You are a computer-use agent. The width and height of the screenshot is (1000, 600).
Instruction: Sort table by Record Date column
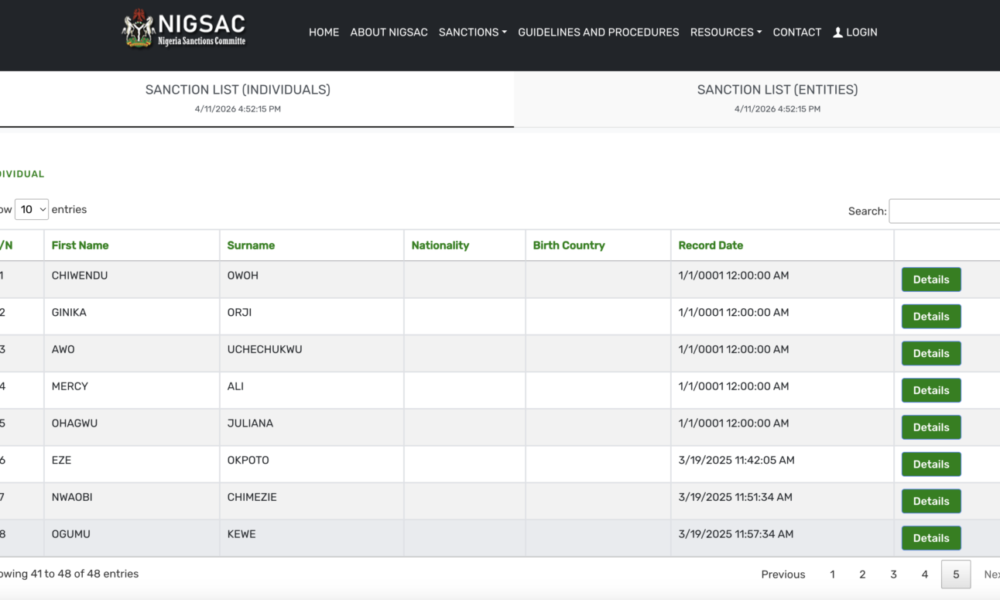point(710,245)
